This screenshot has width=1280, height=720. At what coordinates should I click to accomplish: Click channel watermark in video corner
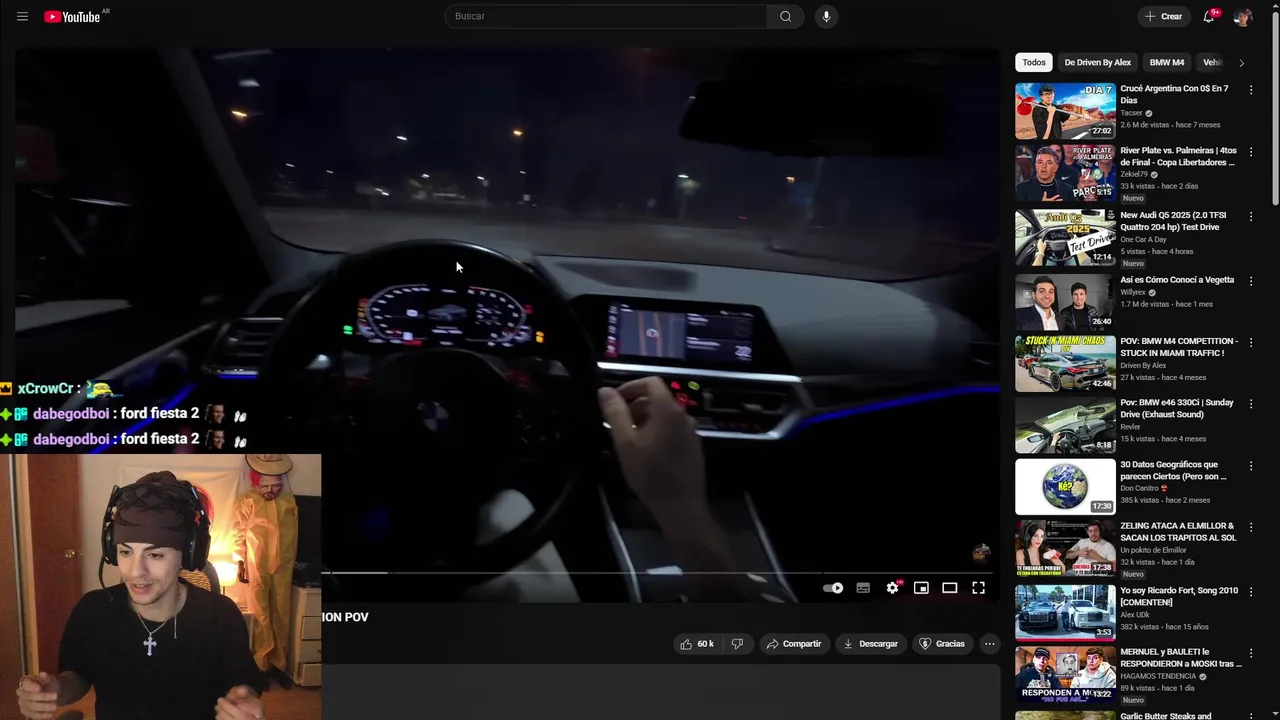[981, 552]
